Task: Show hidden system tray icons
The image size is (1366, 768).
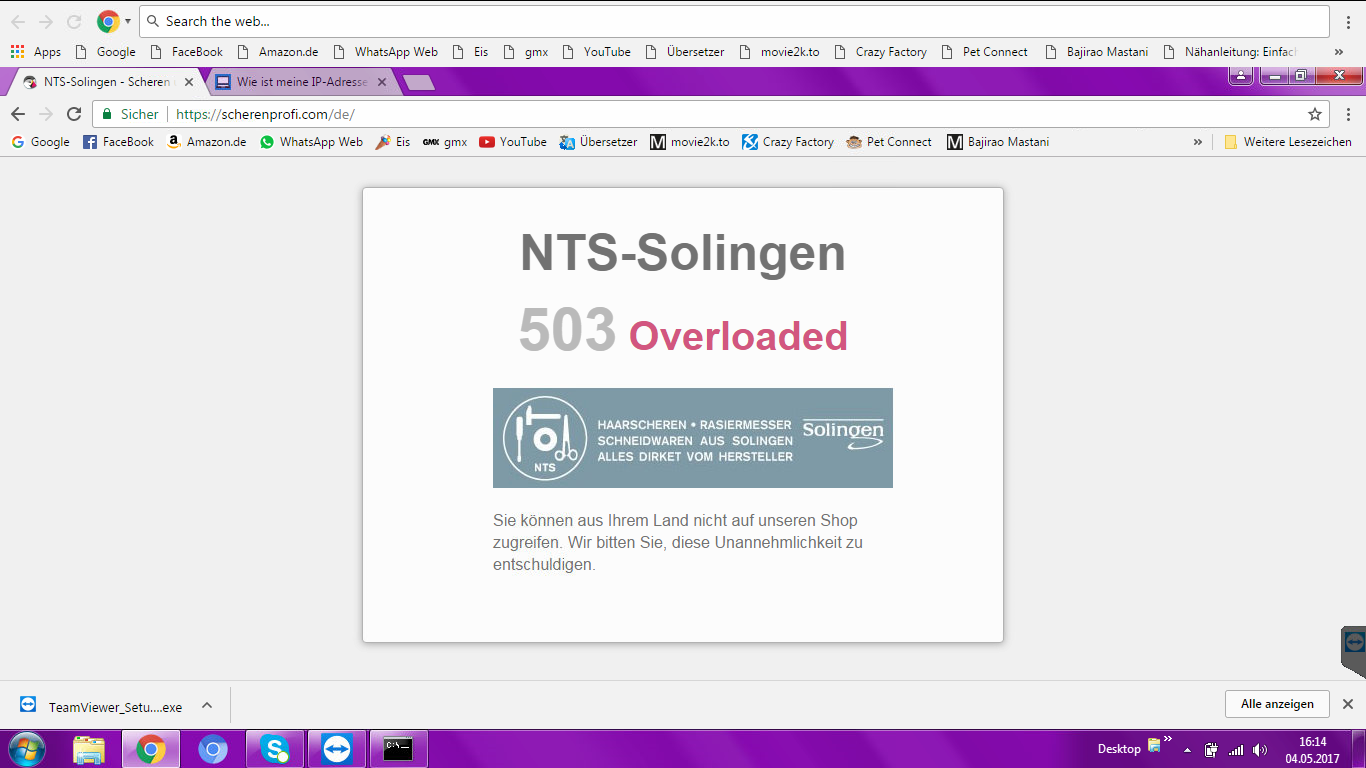Action: (x=1187, y=750)
